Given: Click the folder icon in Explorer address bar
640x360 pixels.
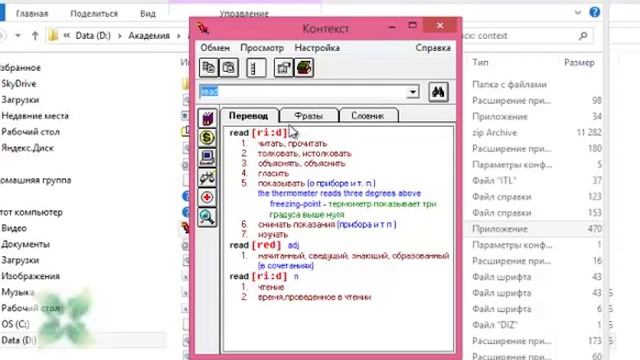Looking at the screenshot, I should coord(53,36).
